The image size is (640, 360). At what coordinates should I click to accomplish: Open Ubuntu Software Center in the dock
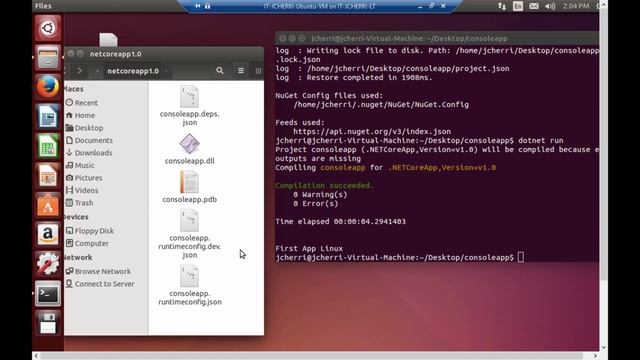point(48,205)
